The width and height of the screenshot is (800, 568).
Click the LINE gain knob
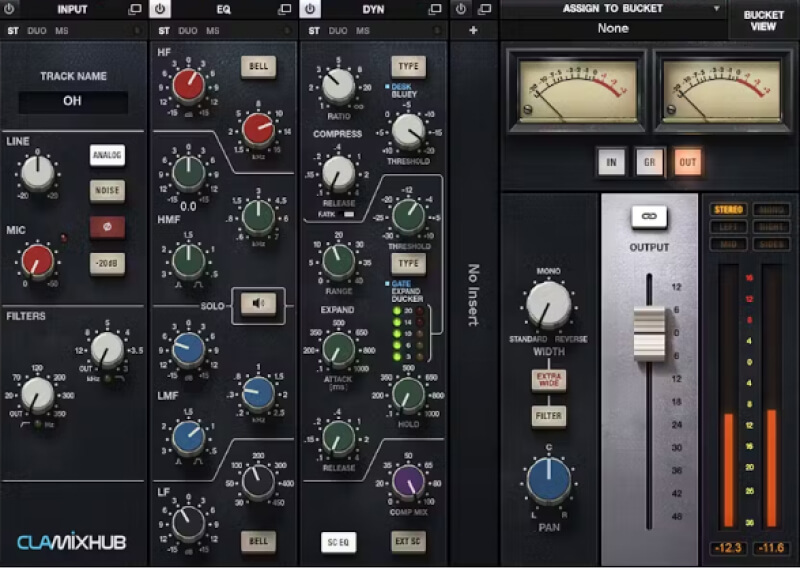point(37,173)
